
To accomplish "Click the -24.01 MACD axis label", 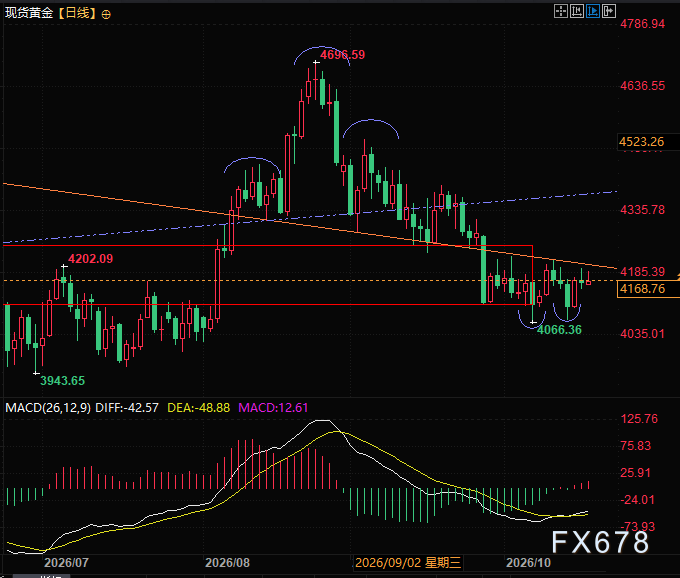I will click(x=638, y=500).
